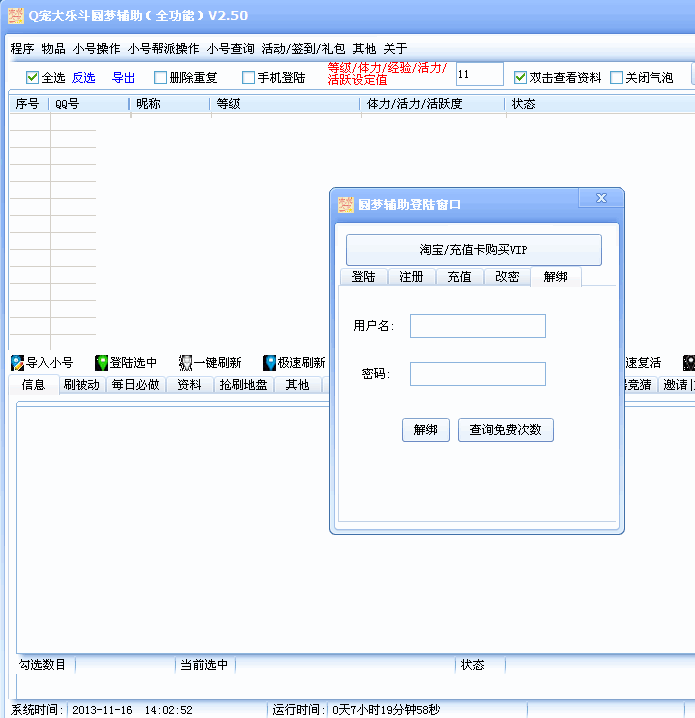
Task: Click the QQ号 column header
Action: tap(89, 104)
